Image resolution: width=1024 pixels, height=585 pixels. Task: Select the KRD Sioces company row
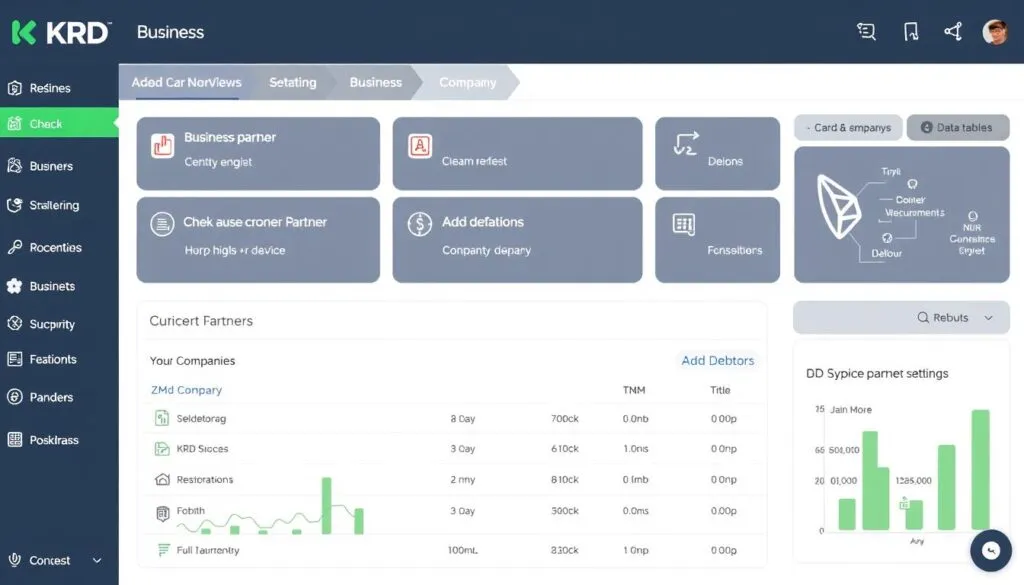click(x=202, y=449)
